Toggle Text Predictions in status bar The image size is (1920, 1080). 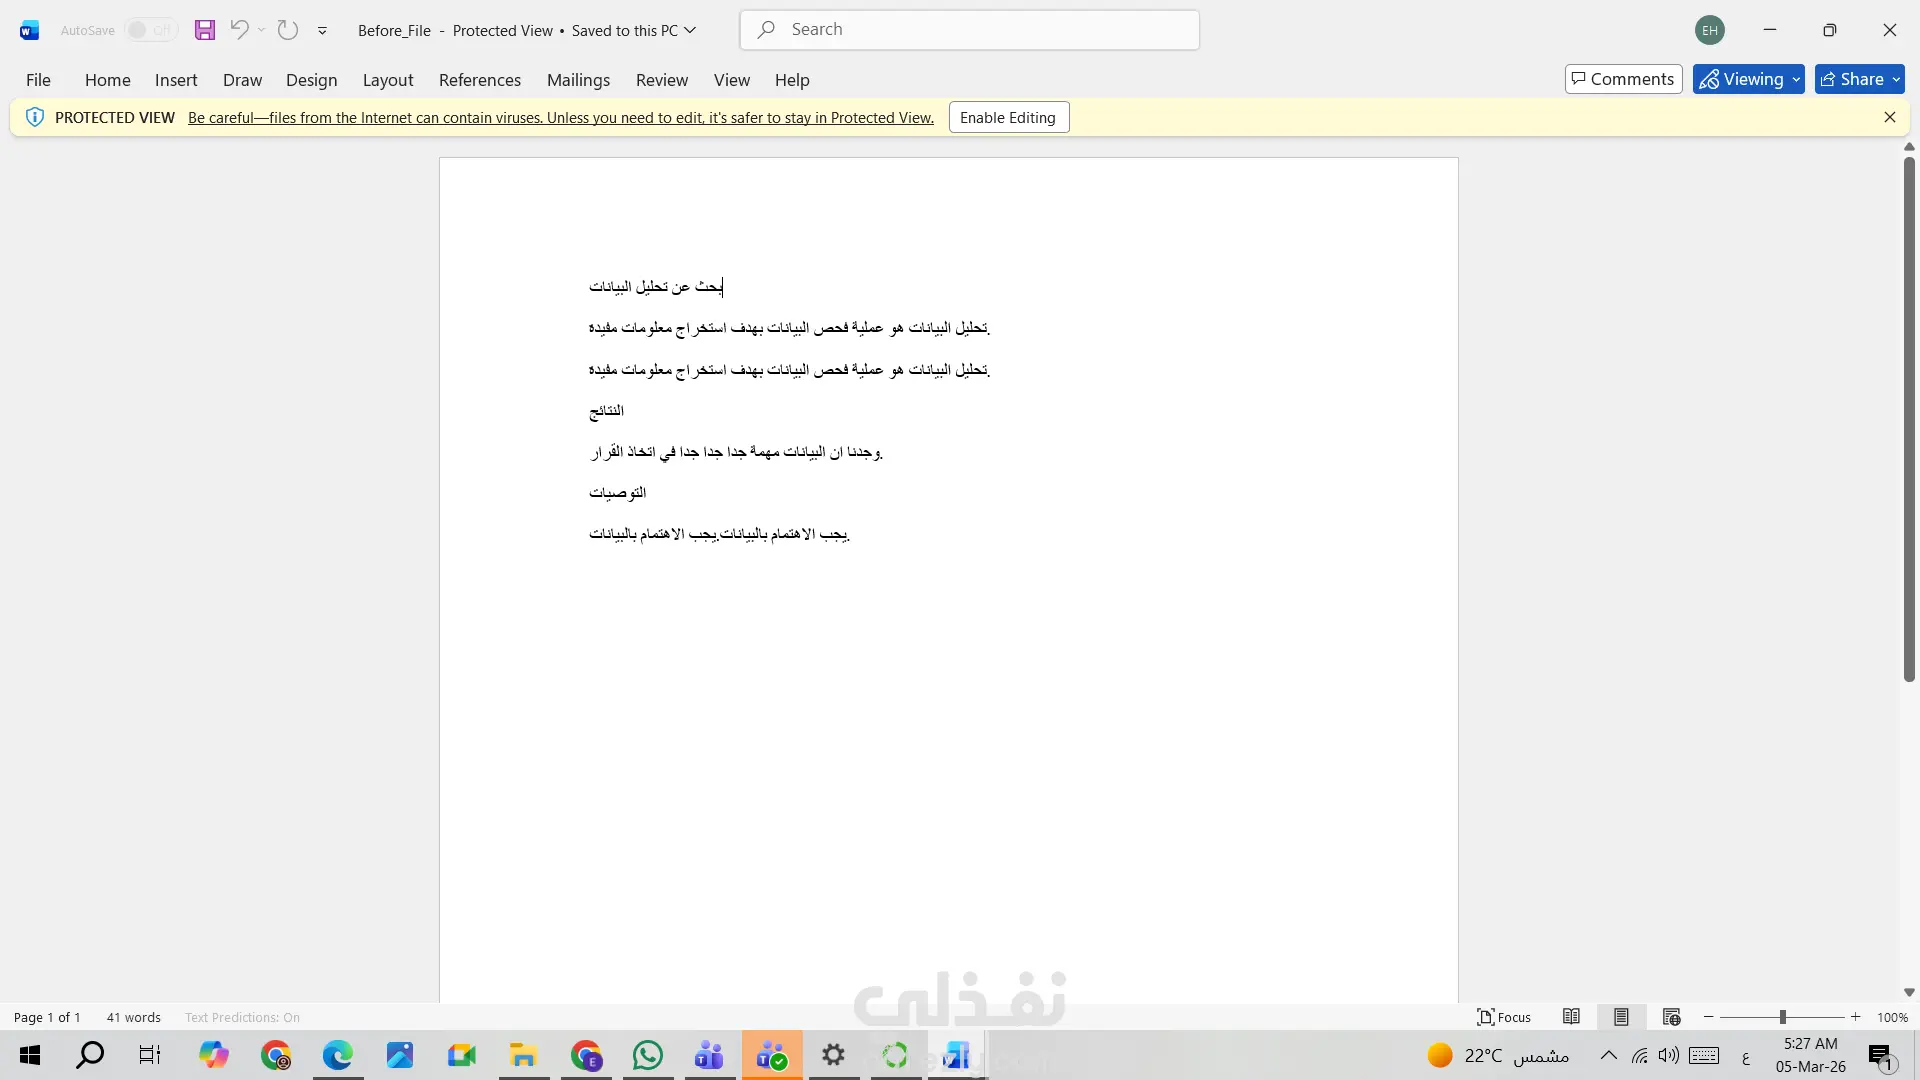(242, 1017)
